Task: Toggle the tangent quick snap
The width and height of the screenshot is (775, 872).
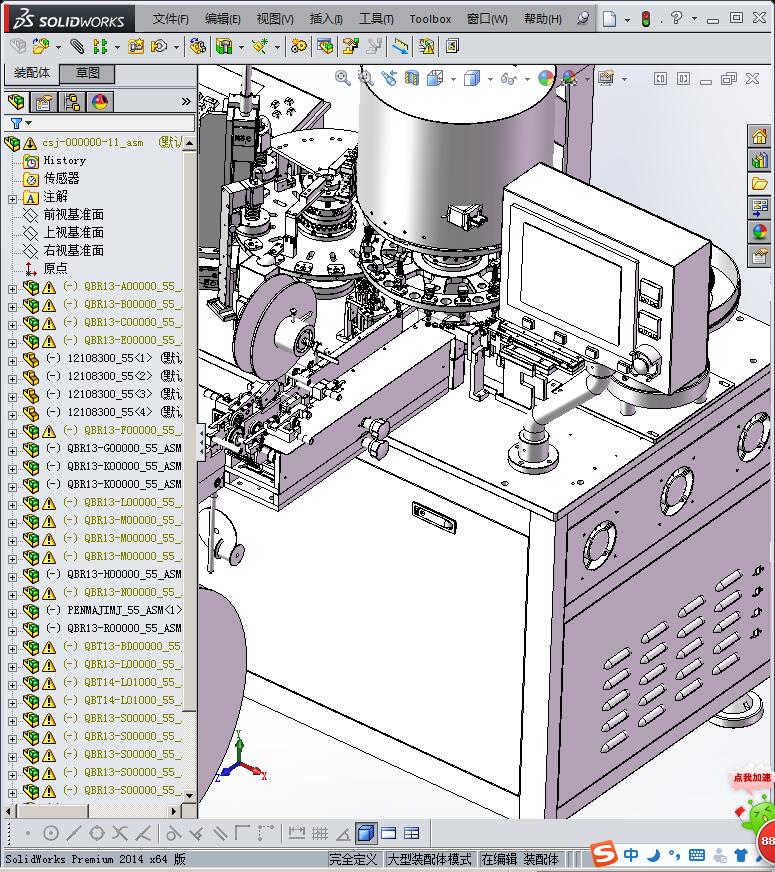Action: coord(173,833)
